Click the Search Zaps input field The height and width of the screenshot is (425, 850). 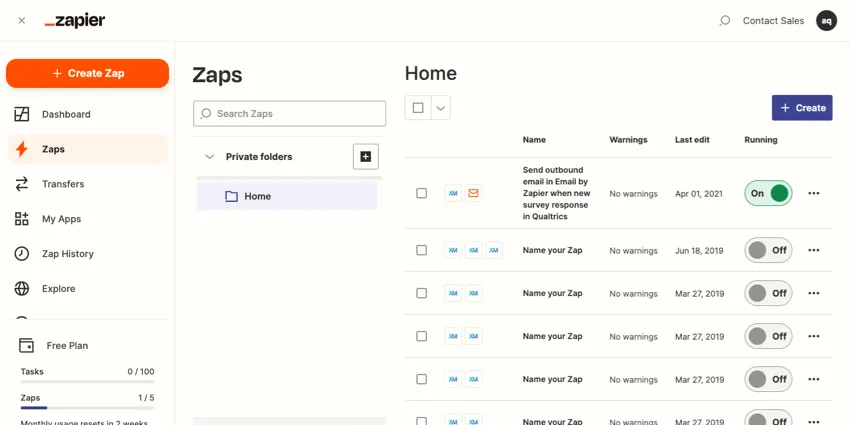coord(290,114)
